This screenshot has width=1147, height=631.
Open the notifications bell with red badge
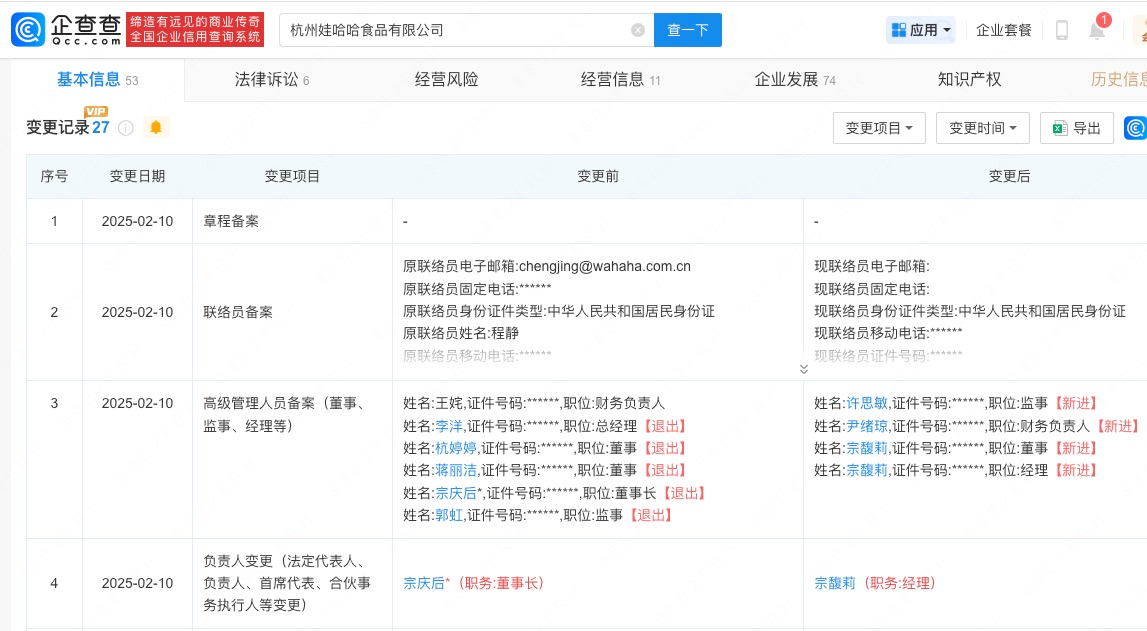pyautogui.click(x=1097, y=29)
